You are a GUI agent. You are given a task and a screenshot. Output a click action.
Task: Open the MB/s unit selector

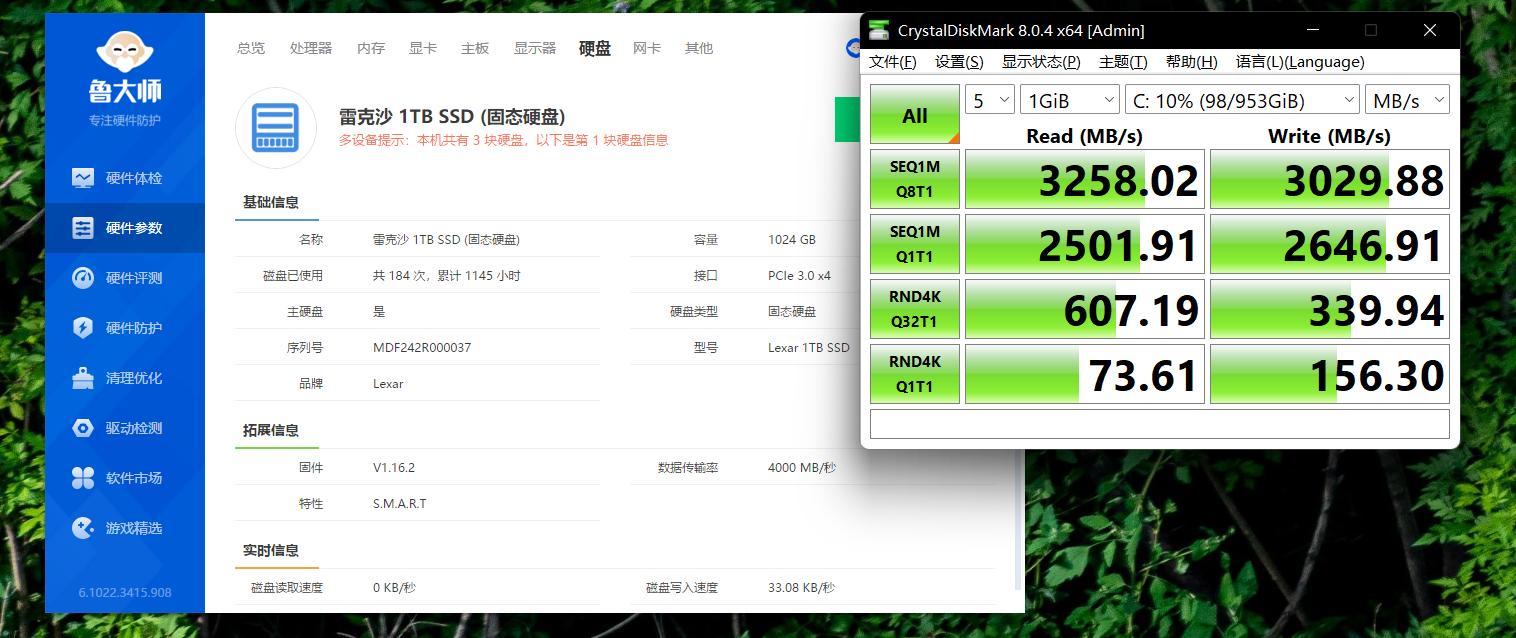1406,99
